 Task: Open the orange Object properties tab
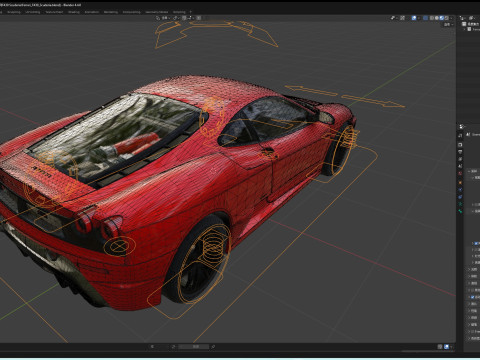(x=460, y=183)
